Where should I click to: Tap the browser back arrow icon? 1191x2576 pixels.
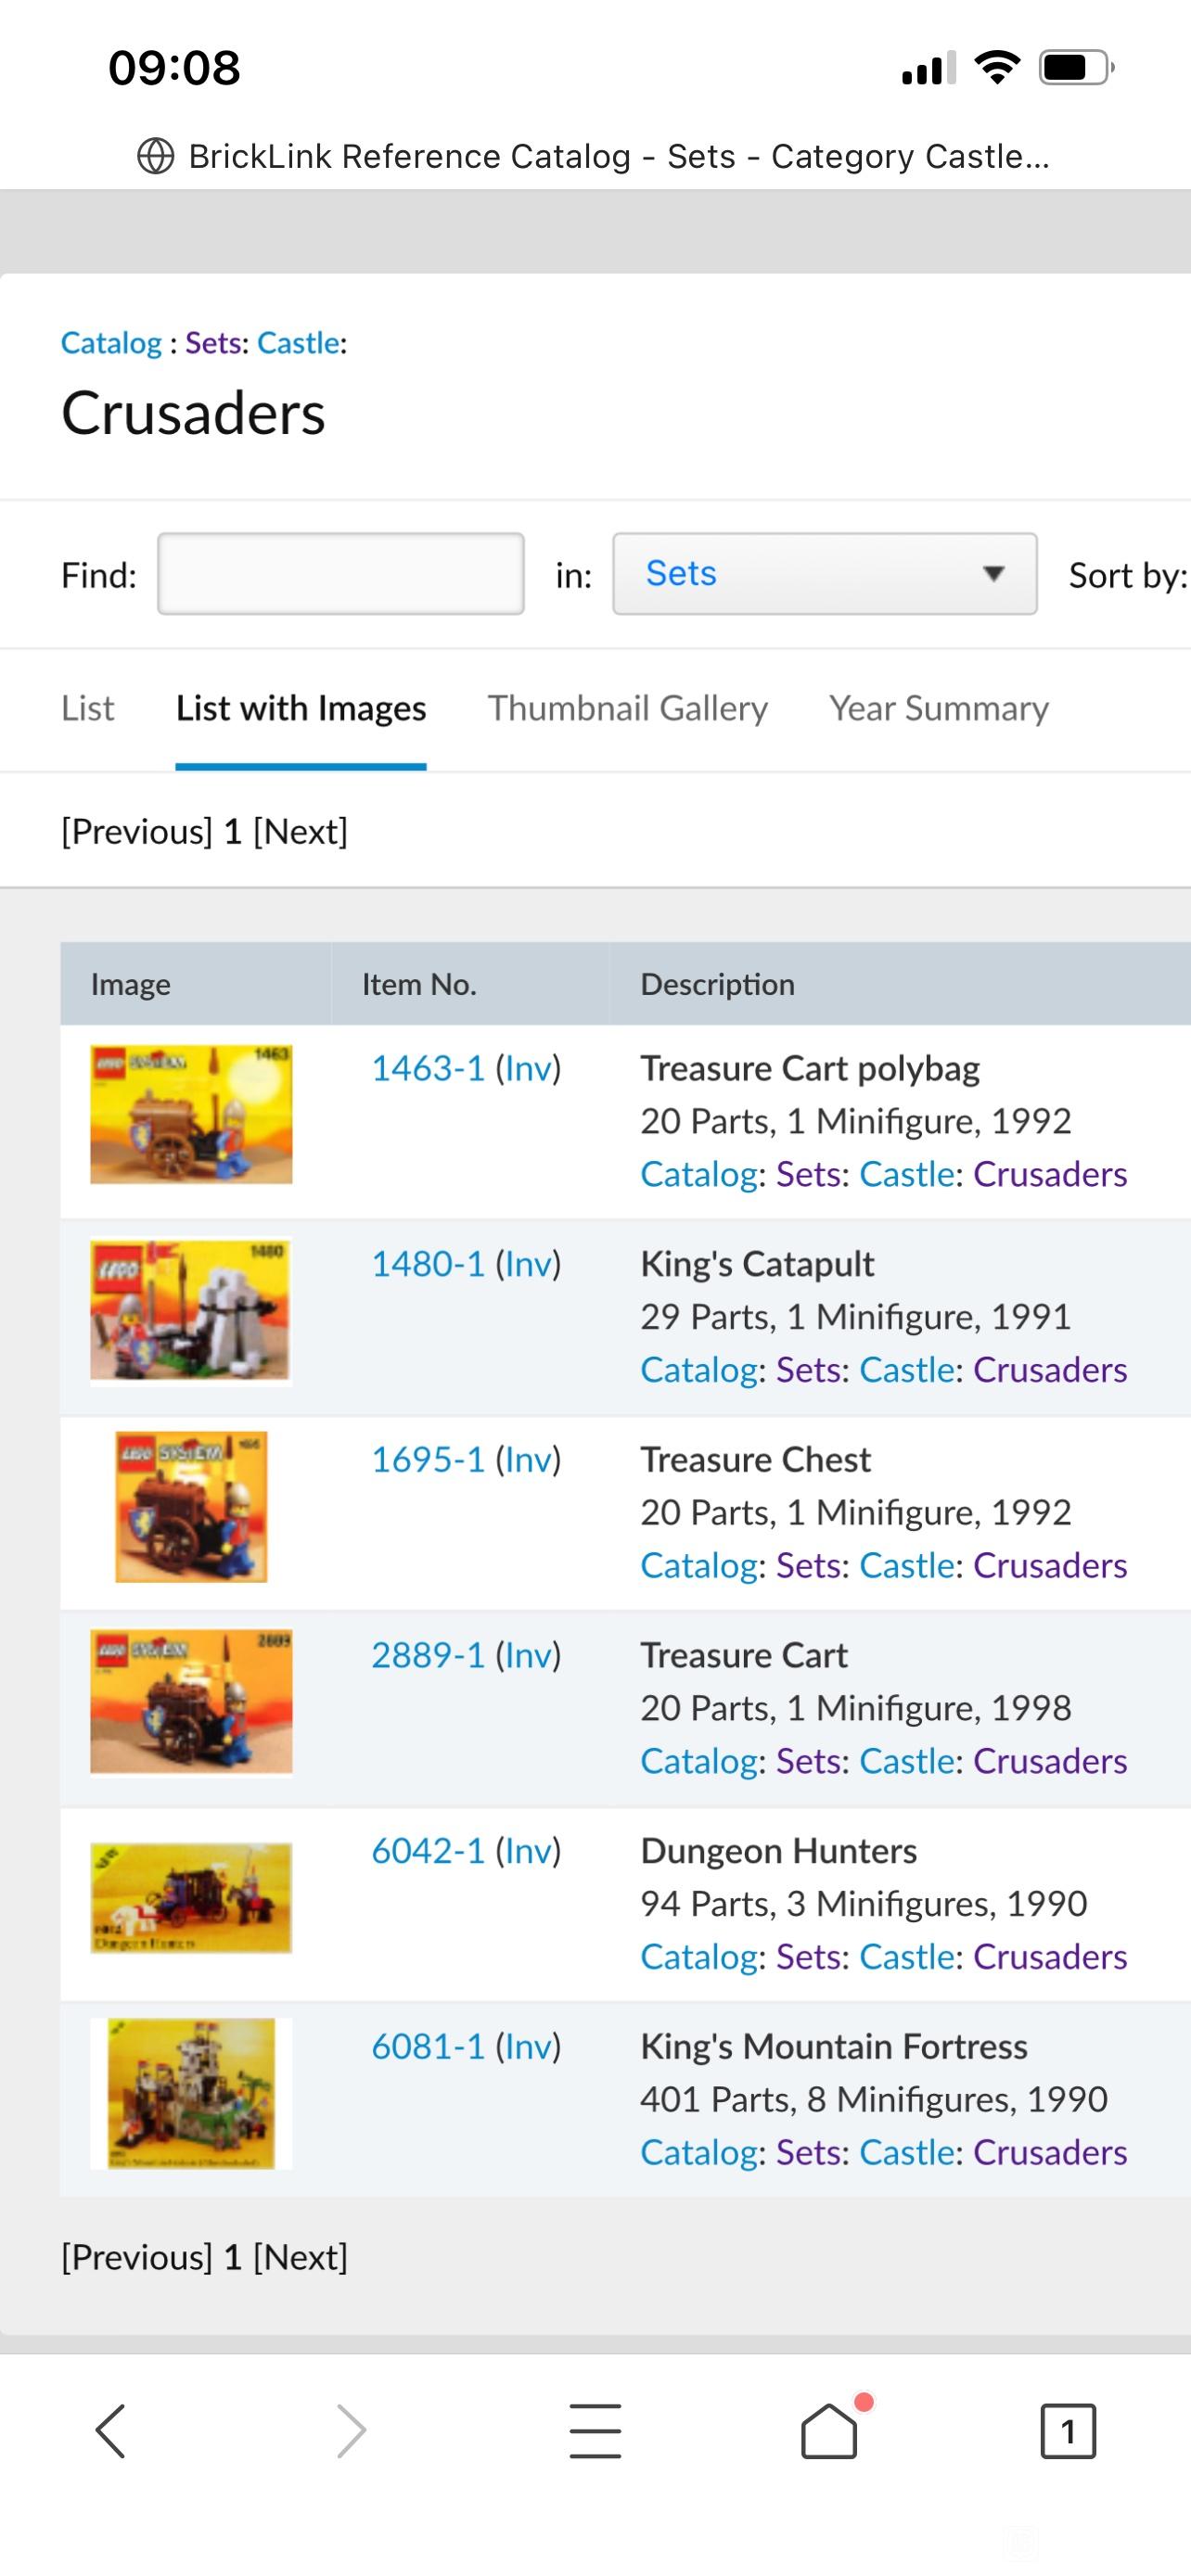click(x=110, y=2431)
